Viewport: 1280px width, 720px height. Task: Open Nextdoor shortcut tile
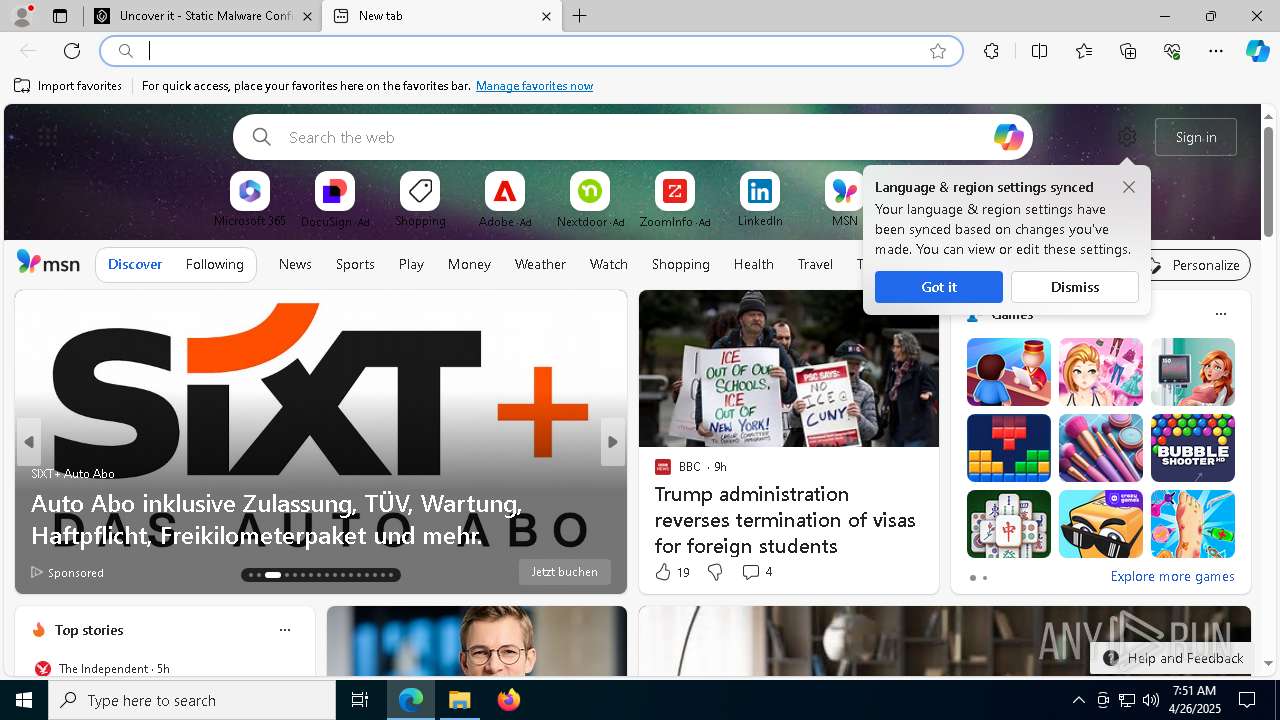click(590, 200)
